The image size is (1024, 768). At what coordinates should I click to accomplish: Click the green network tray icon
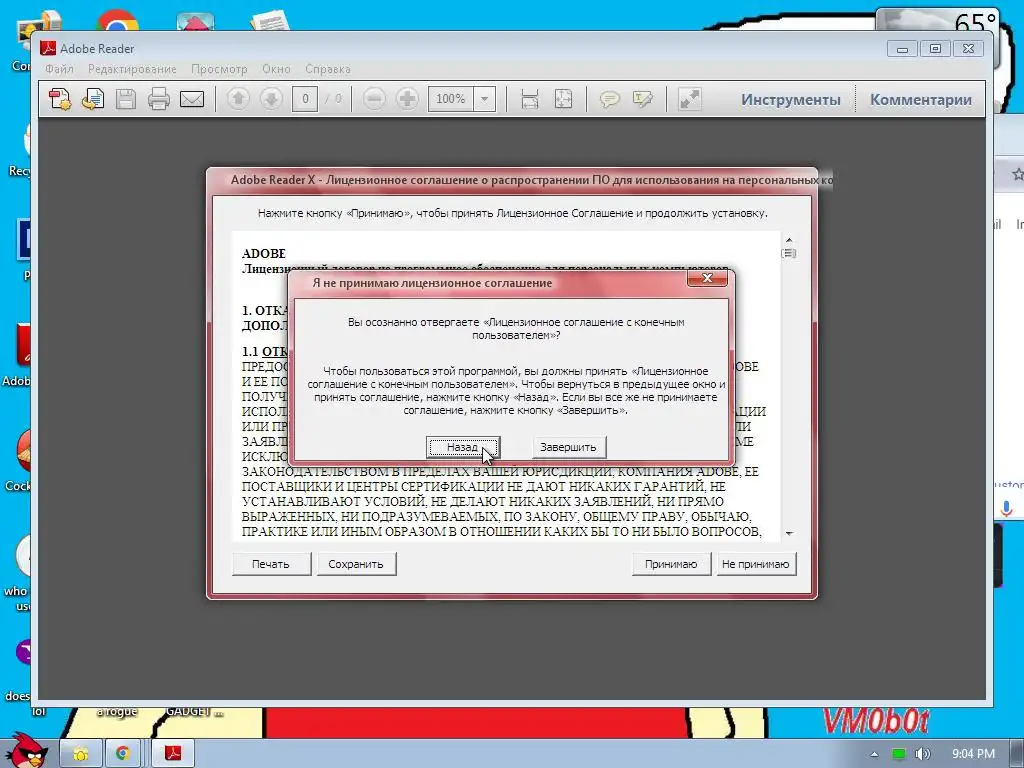coord(899,754)
